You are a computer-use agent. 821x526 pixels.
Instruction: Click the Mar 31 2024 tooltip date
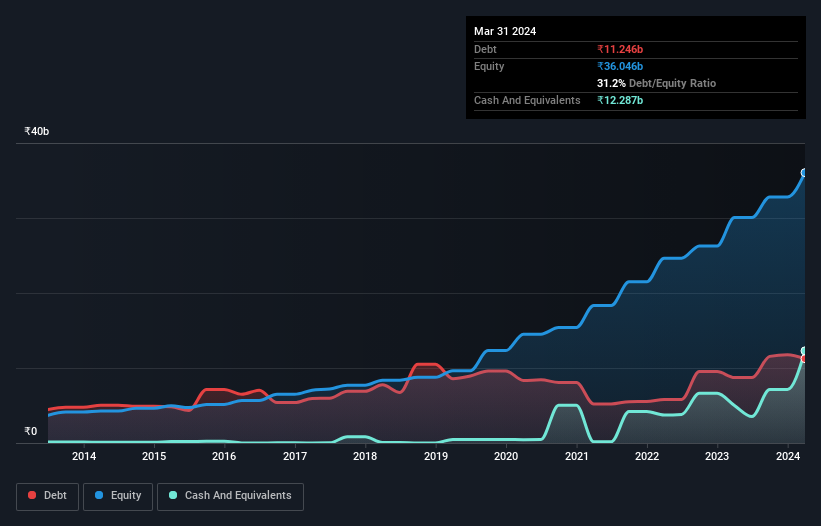point(505,31)
